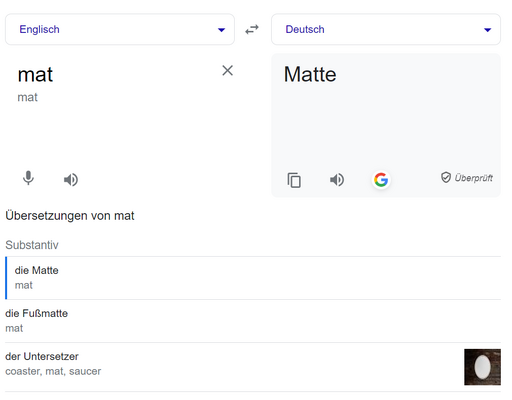Click the 'Übersetzungen von mat' heading
Viewport: 512px width, 400px height.
pos(70,216)
